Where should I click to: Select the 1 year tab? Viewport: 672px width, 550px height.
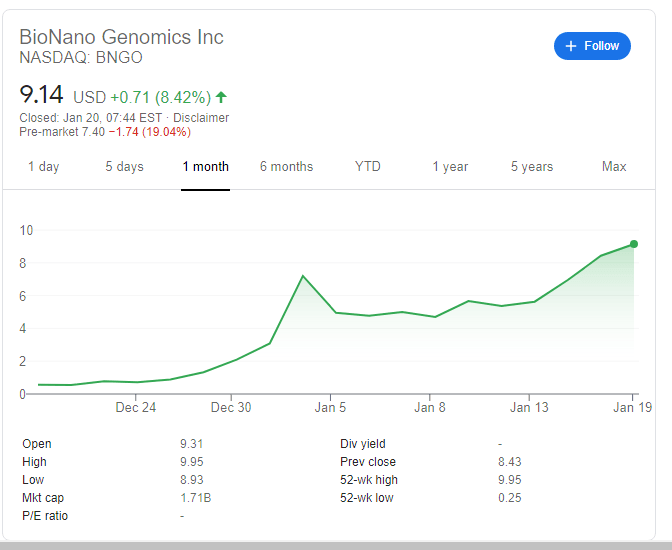450,167
